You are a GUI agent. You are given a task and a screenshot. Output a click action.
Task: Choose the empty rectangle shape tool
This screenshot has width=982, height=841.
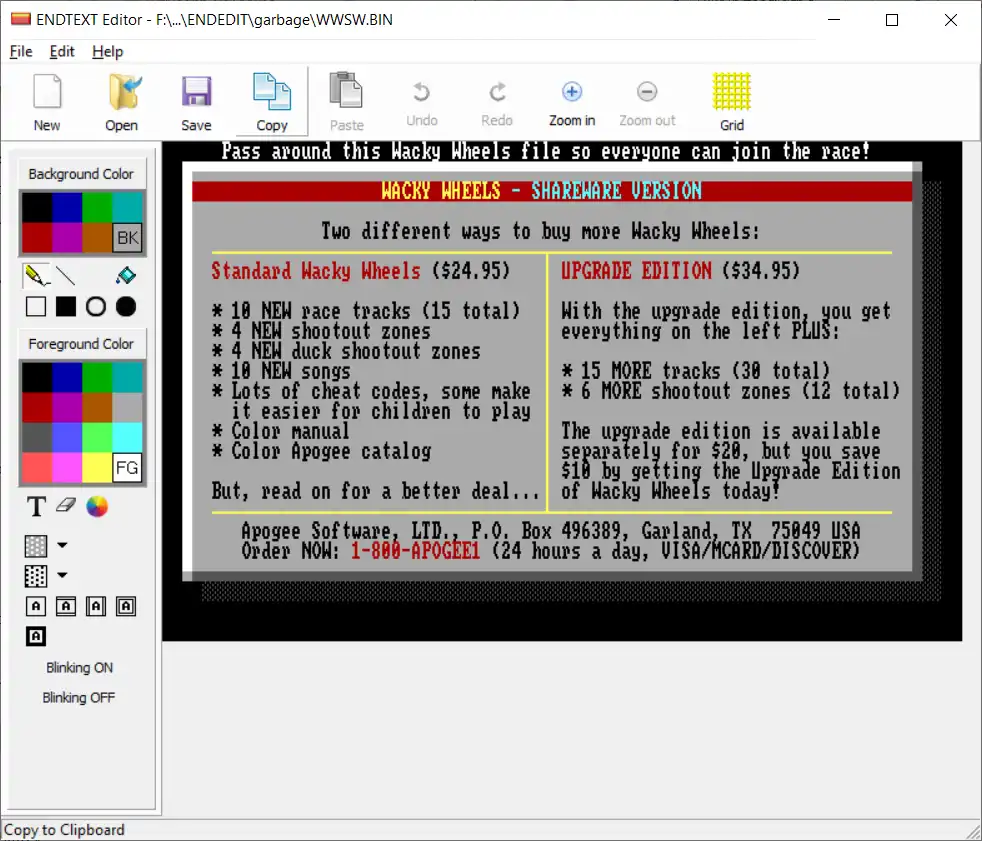click(36, 307)
